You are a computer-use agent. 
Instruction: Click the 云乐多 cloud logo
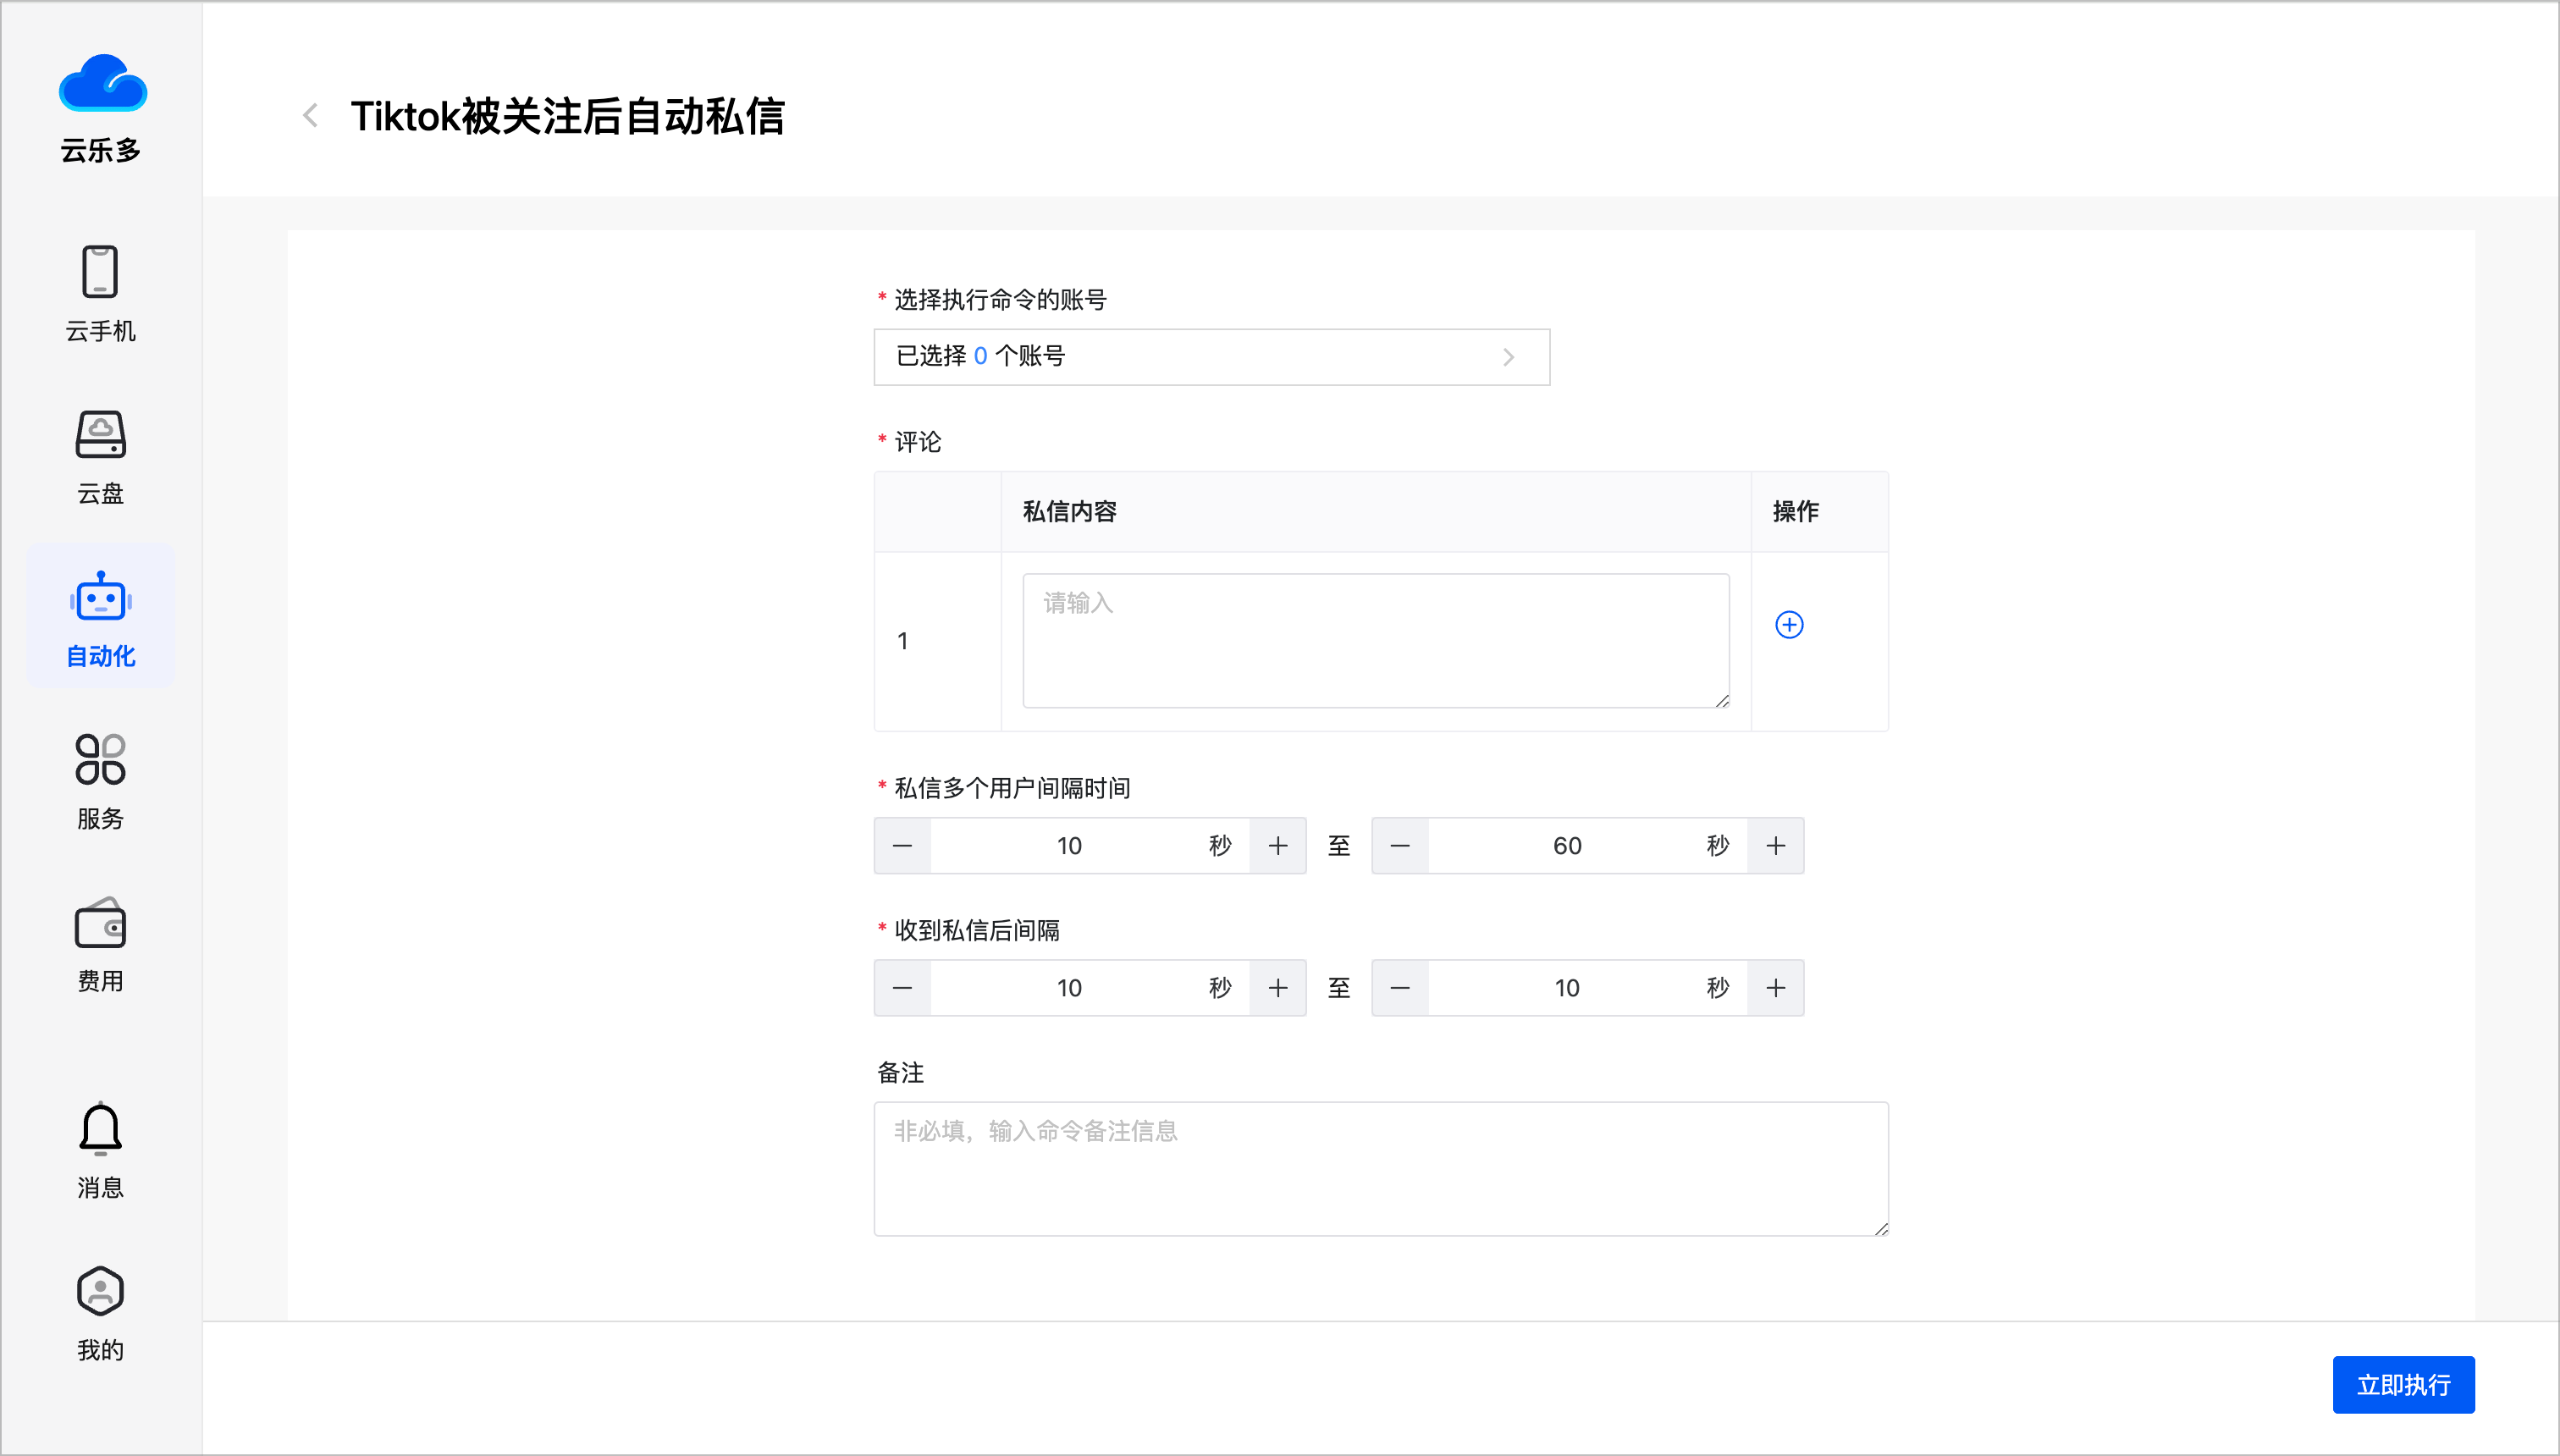[102, 82]
